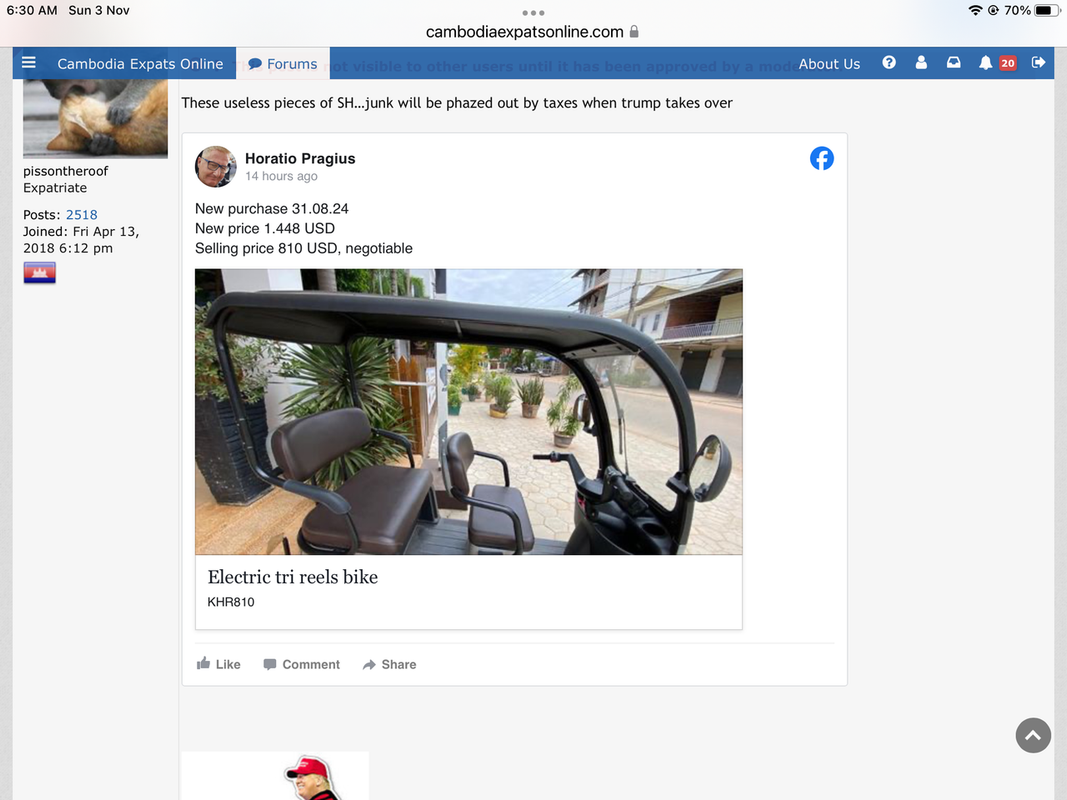The width and height of the screenshot is (1067, 800).
Task: Open the notifications bell icon
Action: click(985, 63)
